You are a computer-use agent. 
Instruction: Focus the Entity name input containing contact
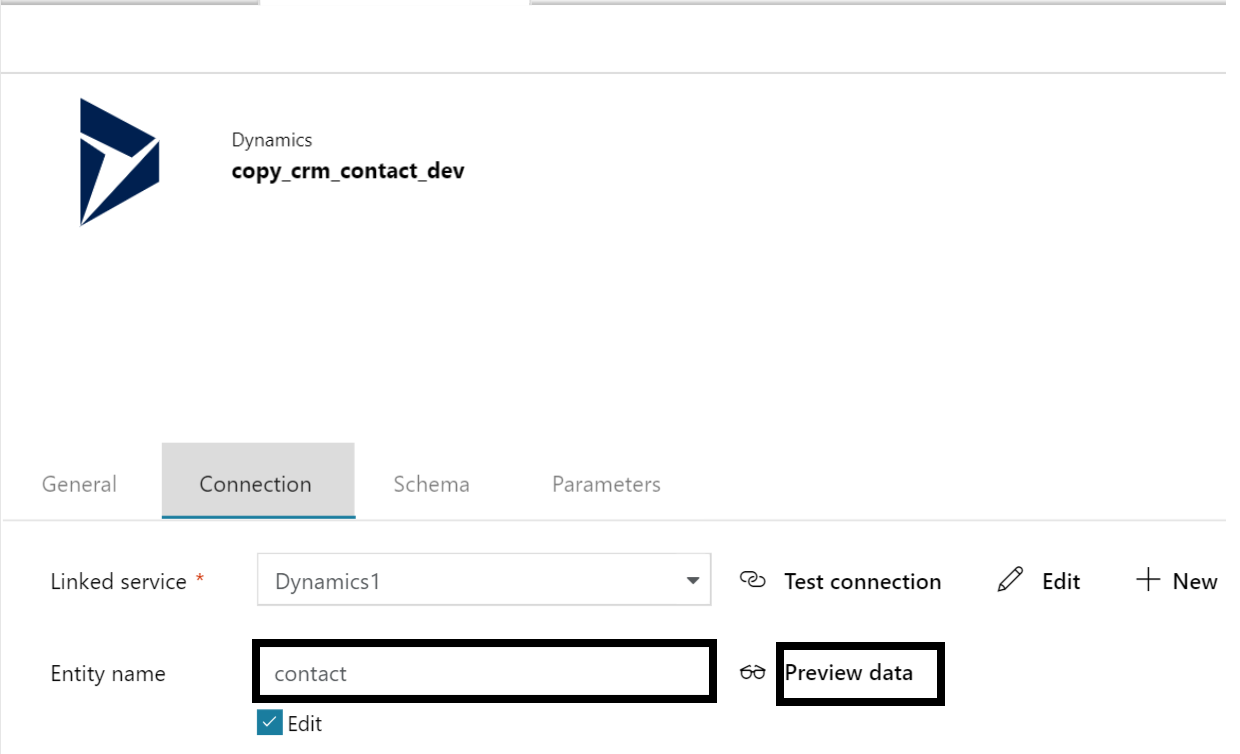click(483, 673)
